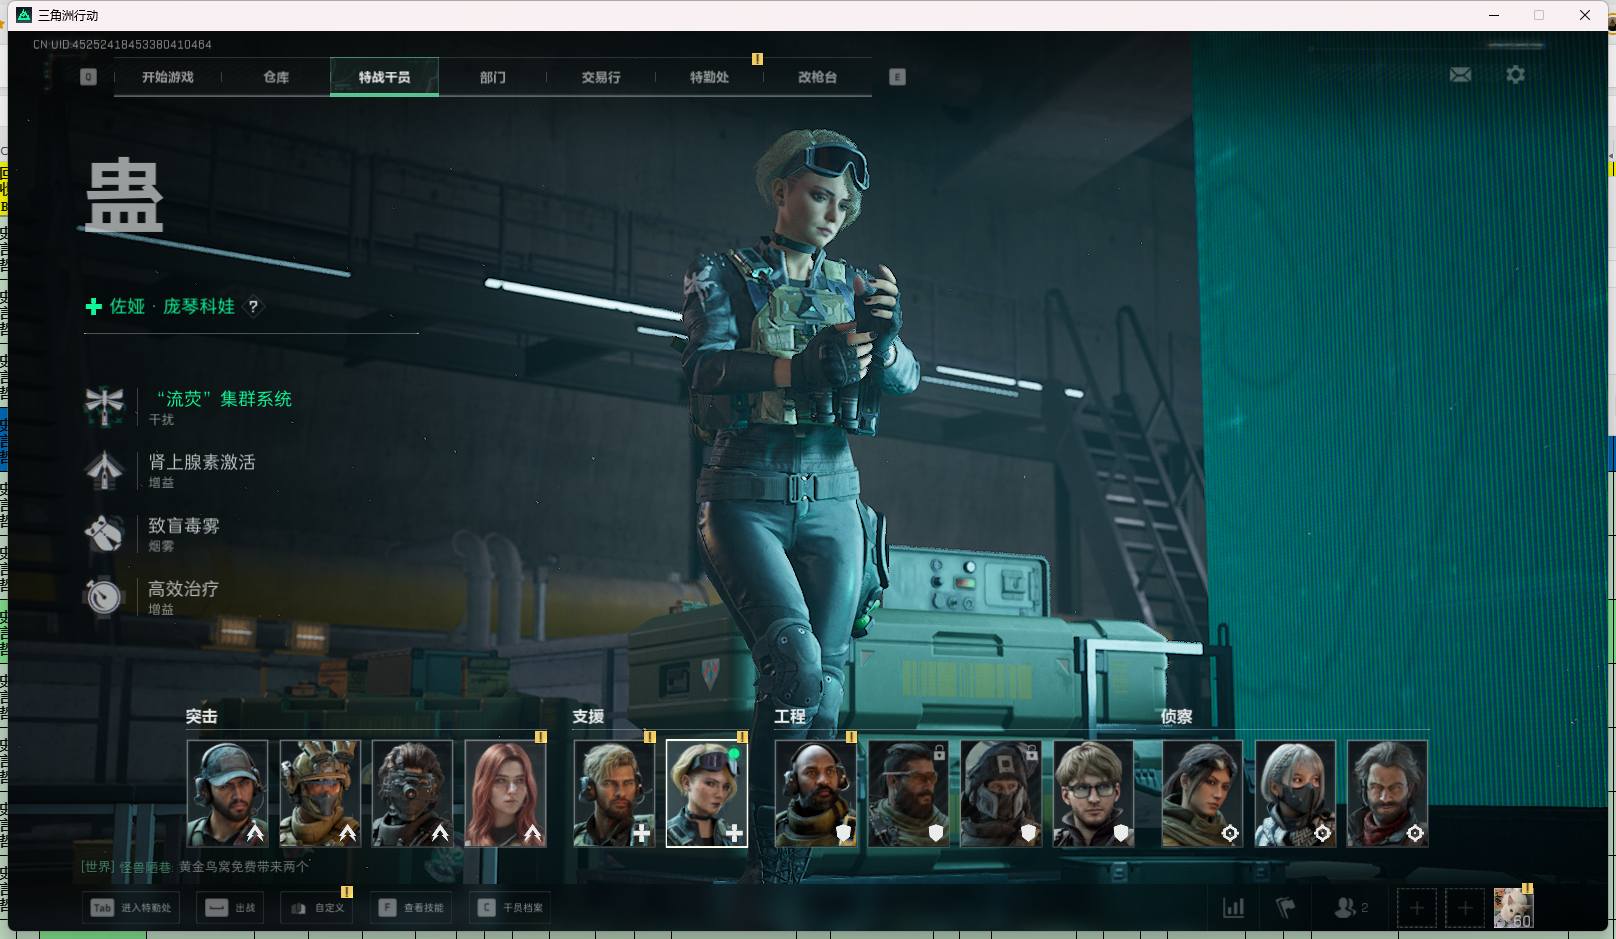The height and width of the screenshot is (939, 1616).
Task: Open the mail inbox envelope icon
Action: 1460,75
